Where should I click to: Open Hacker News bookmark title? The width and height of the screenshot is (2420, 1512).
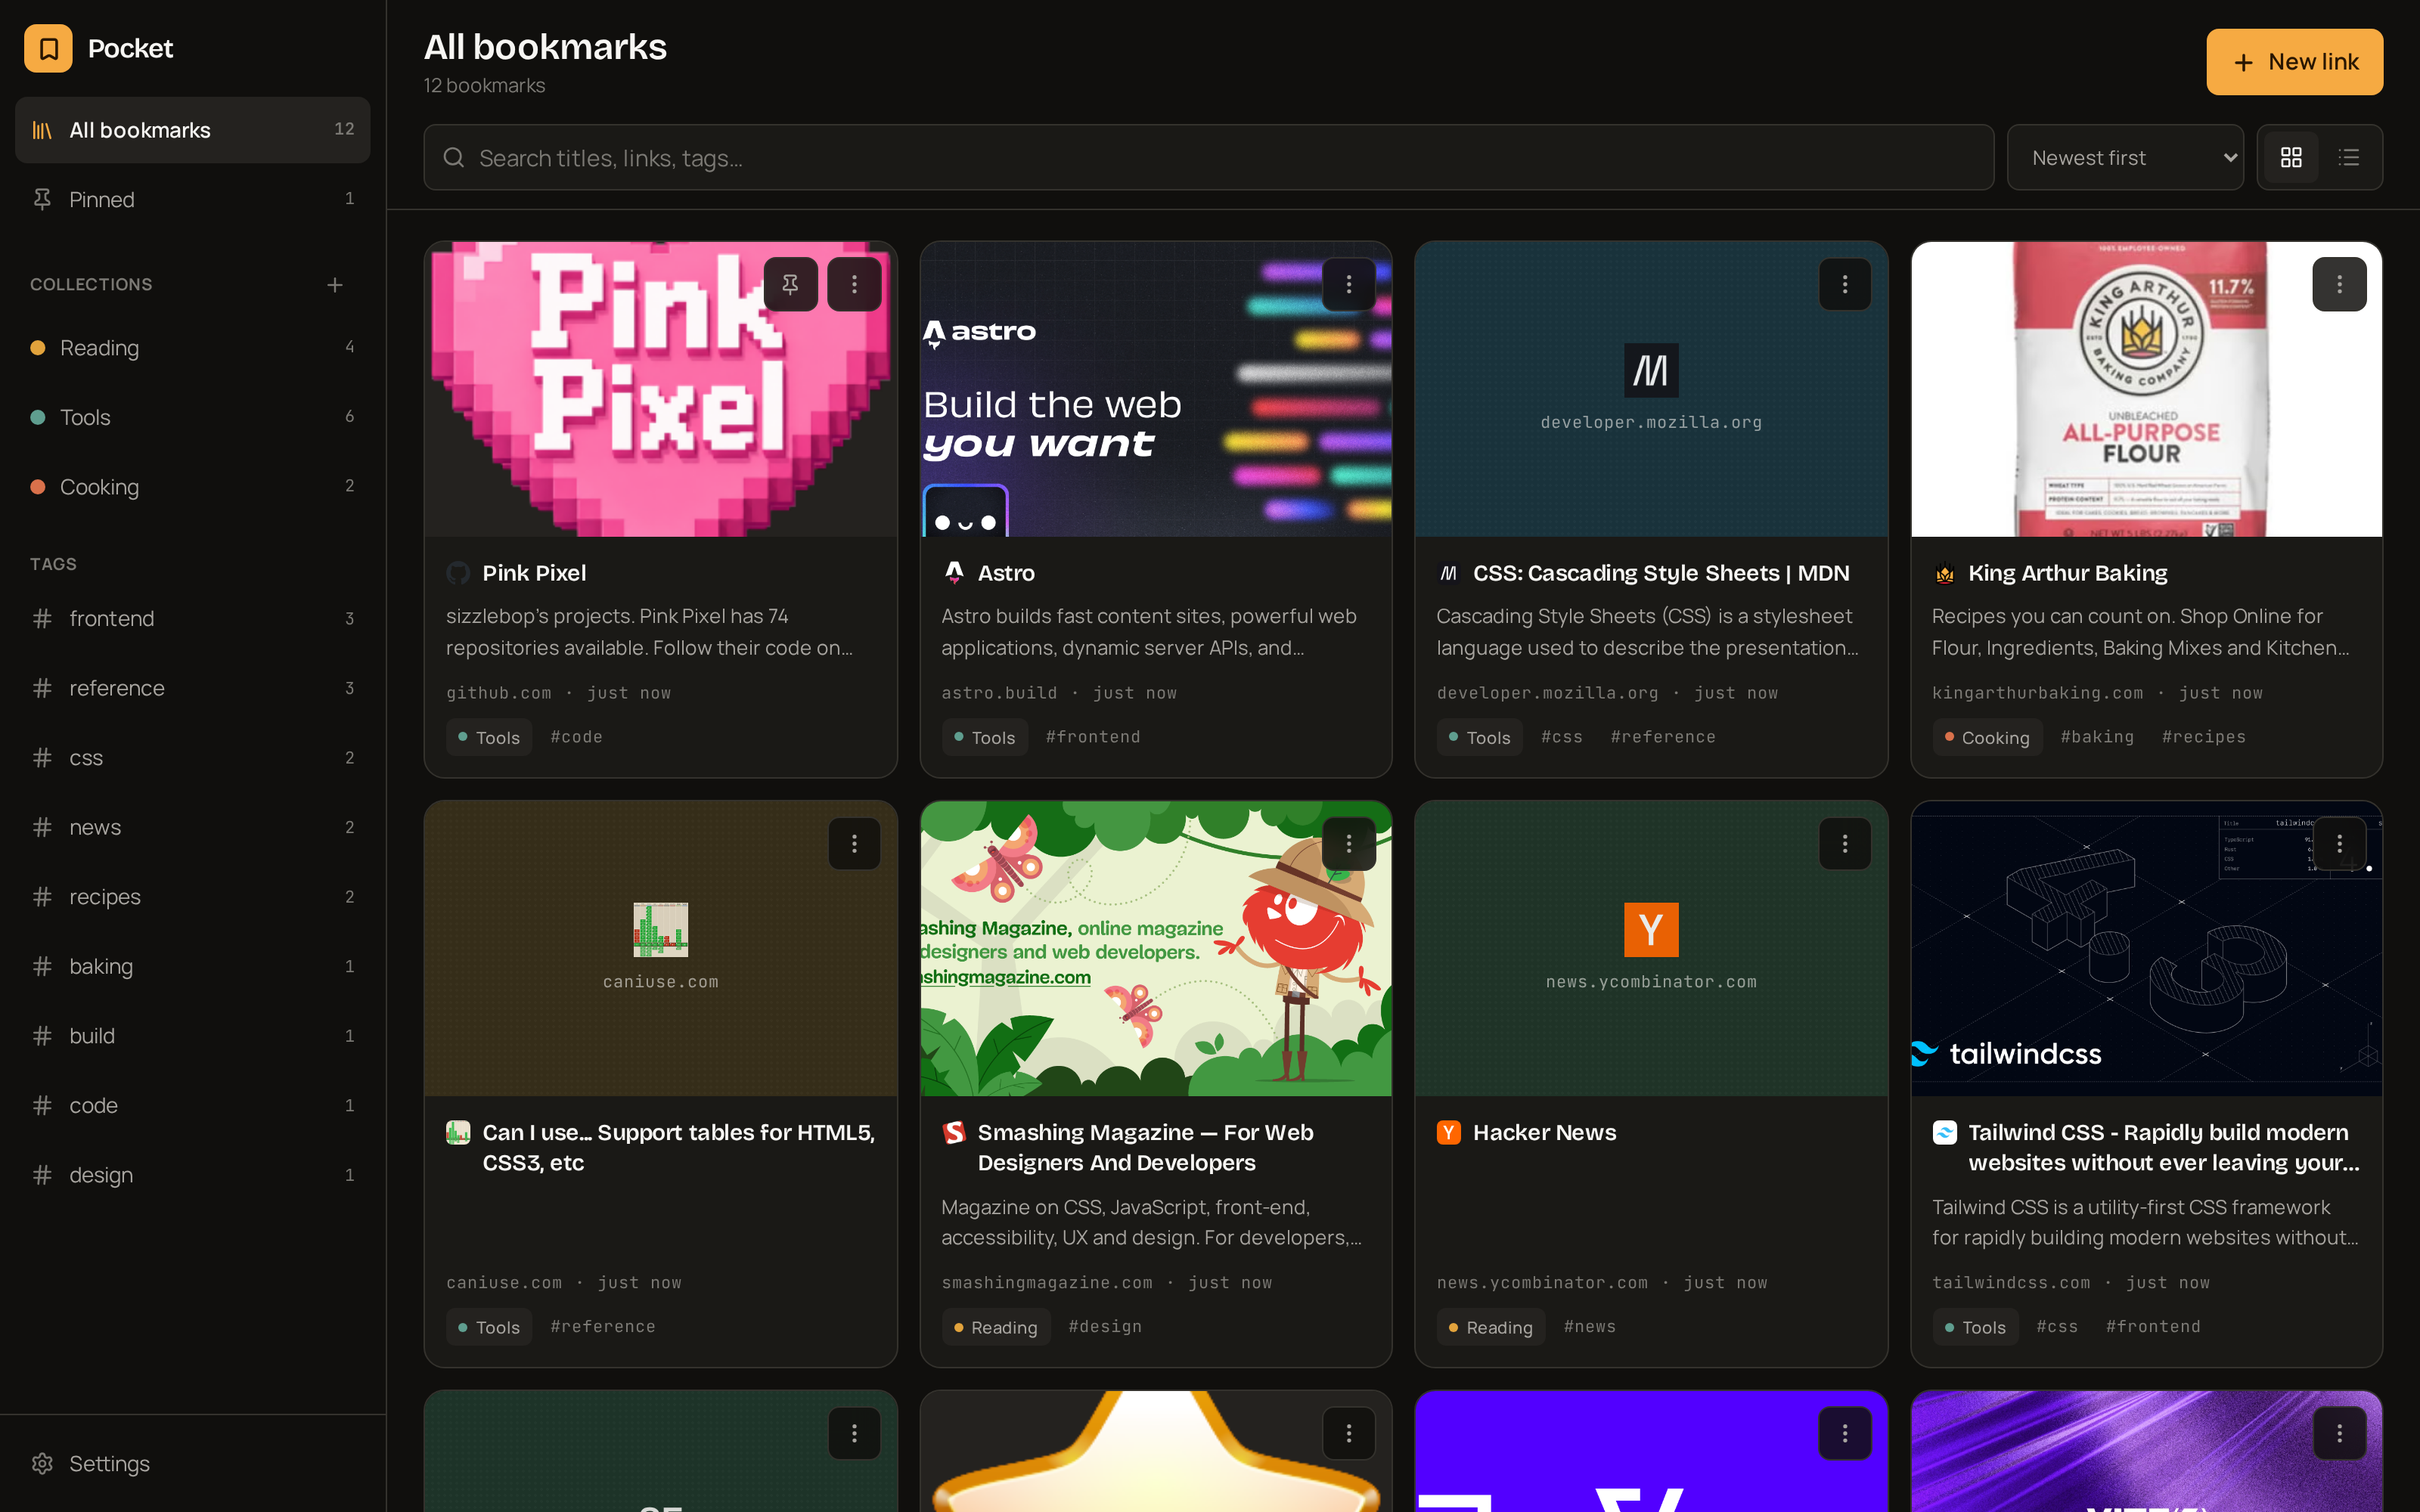point(1544,1132)
